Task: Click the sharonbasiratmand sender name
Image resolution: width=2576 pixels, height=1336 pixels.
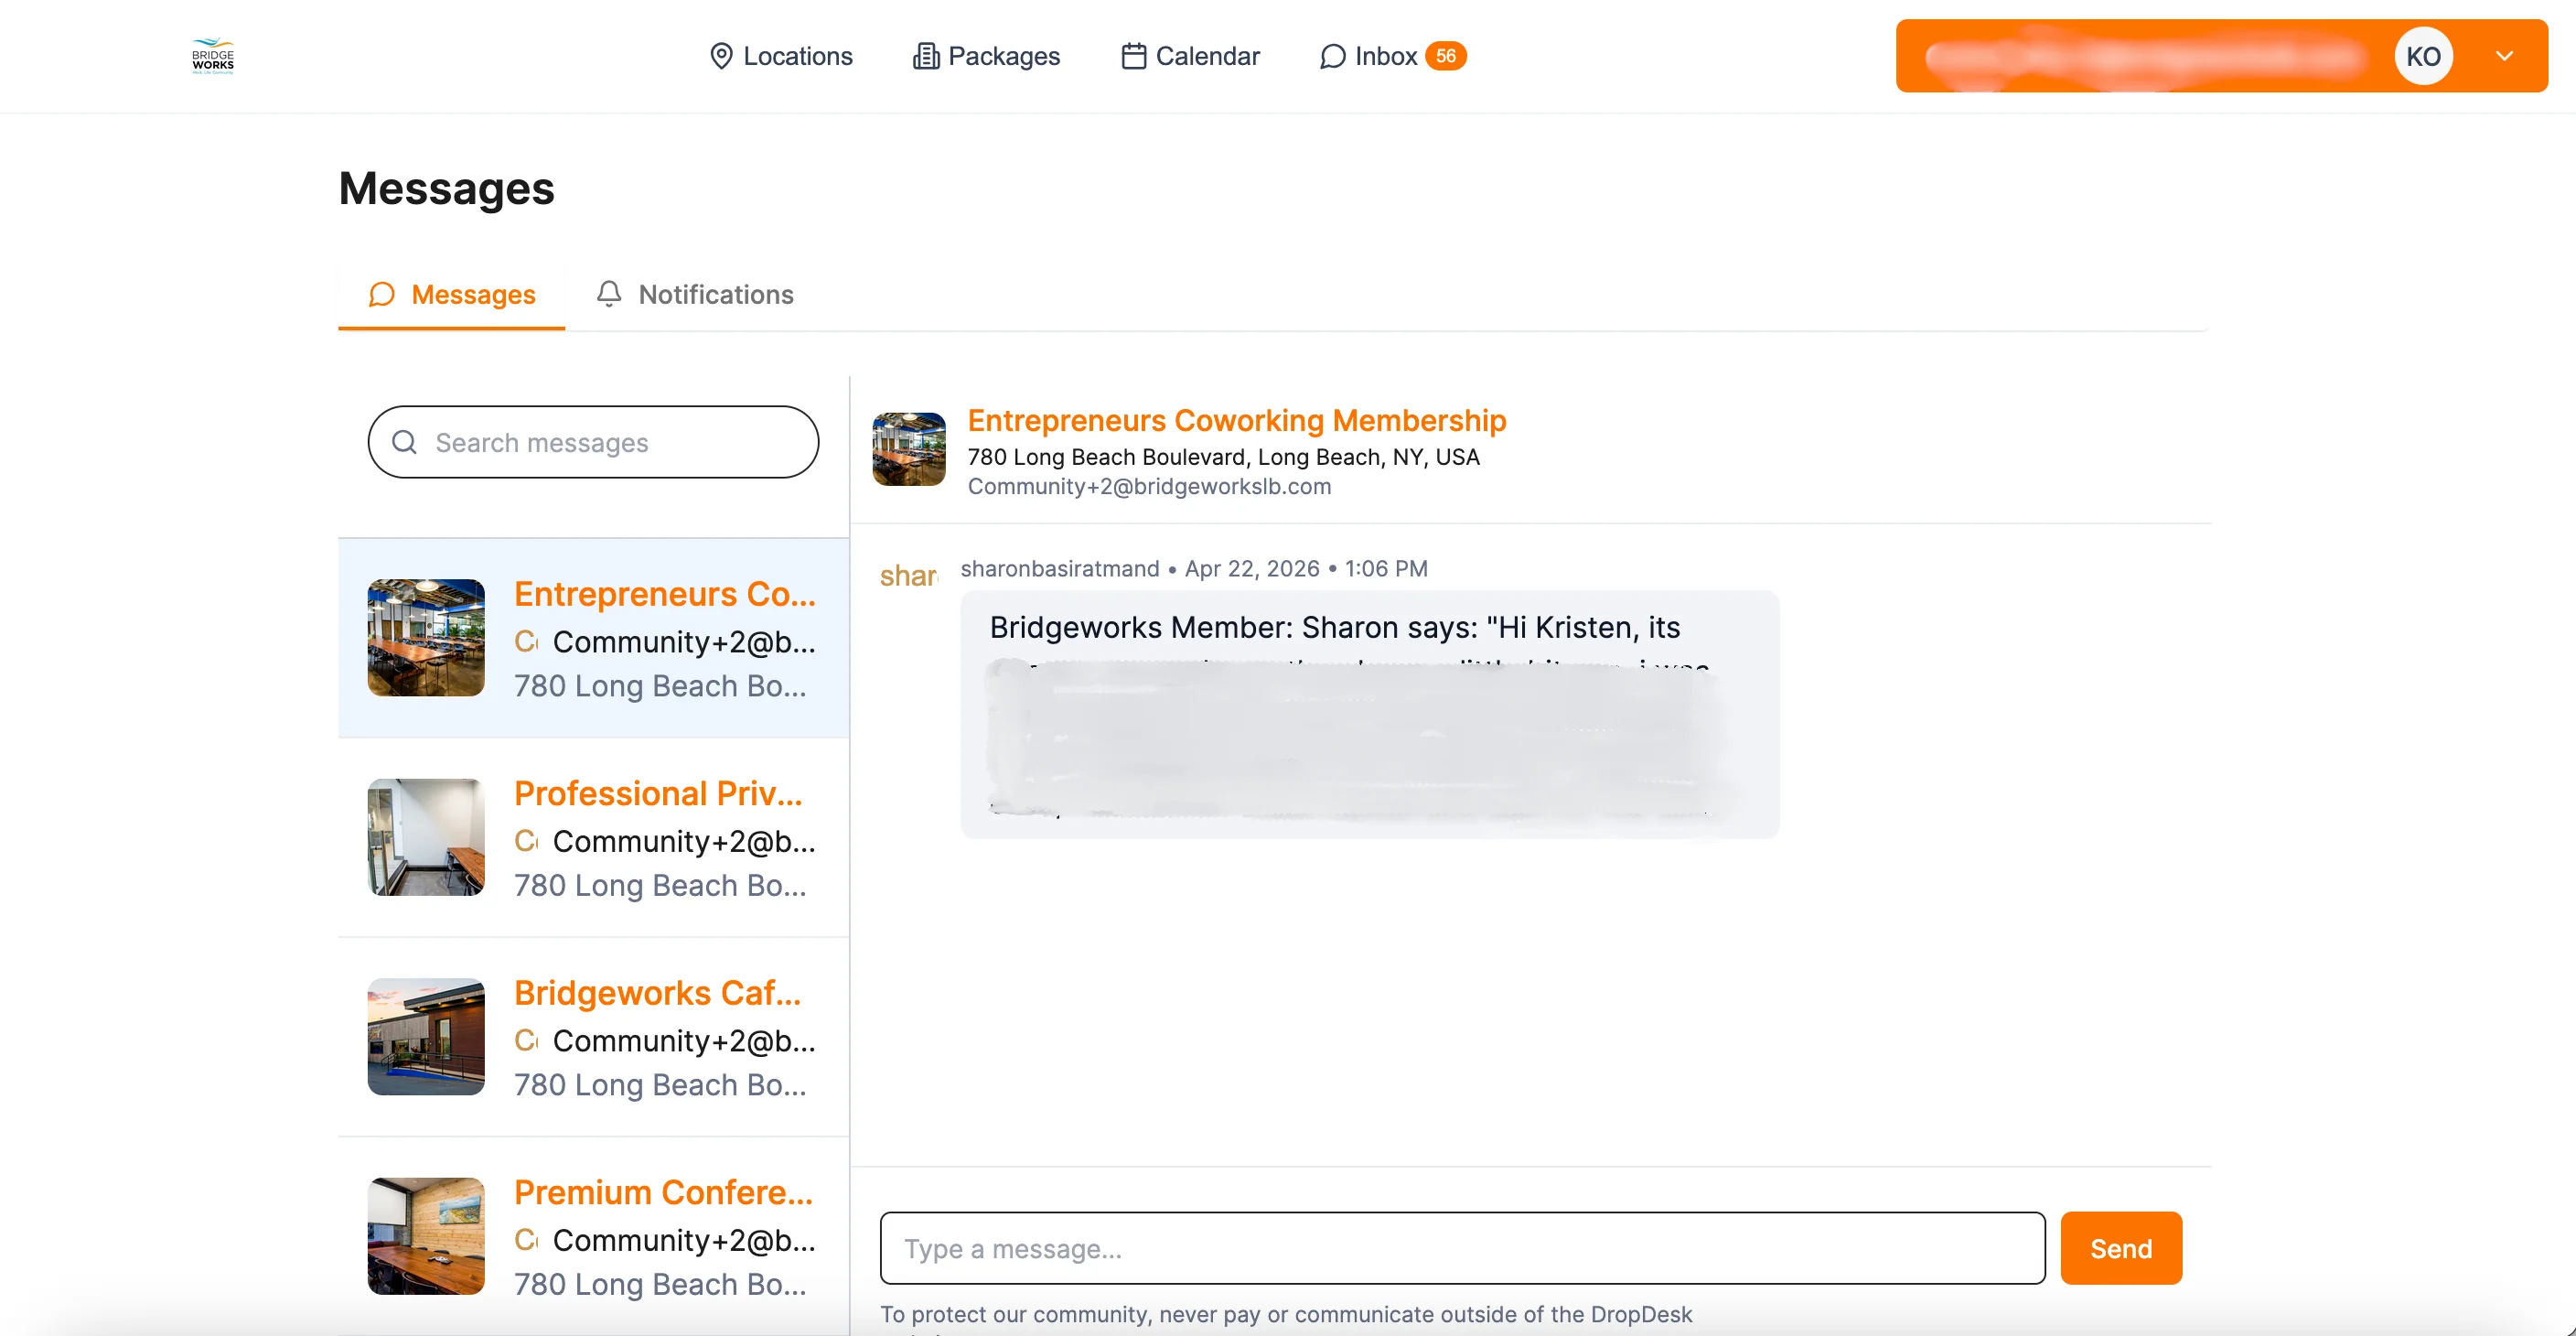Action: 1060,569
